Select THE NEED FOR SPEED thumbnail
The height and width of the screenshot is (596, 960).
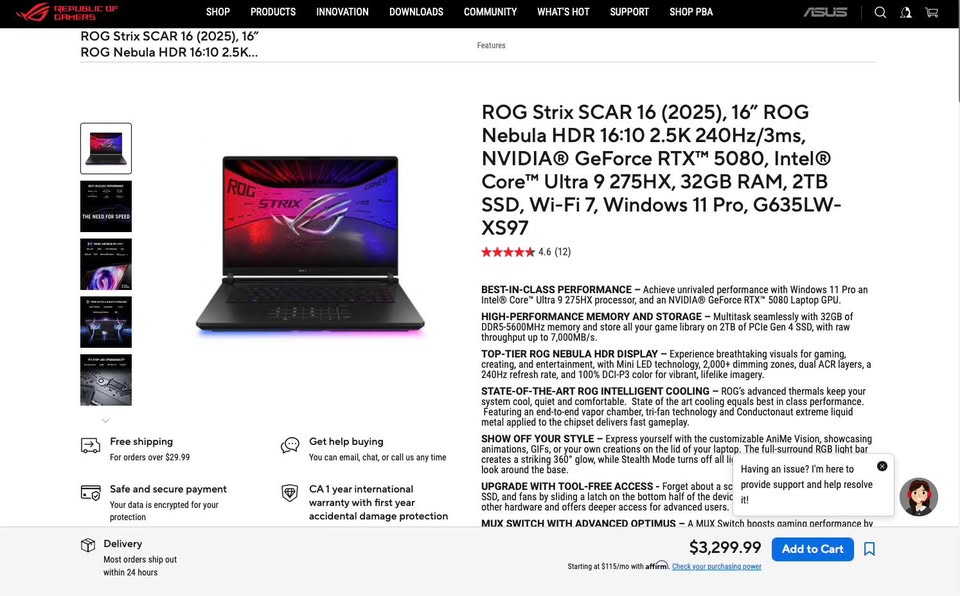point(106,206)
